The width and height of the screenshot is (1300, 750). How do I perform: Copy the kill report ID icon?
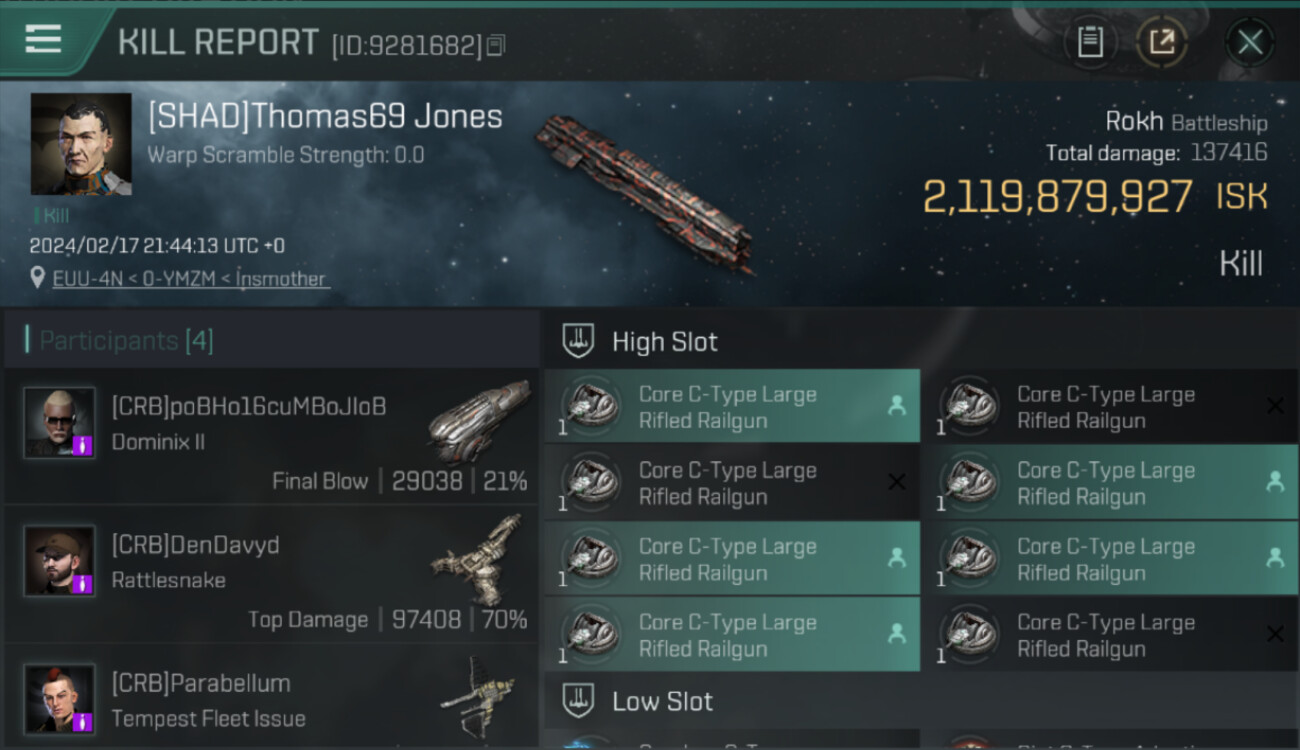tap(496, 45)
